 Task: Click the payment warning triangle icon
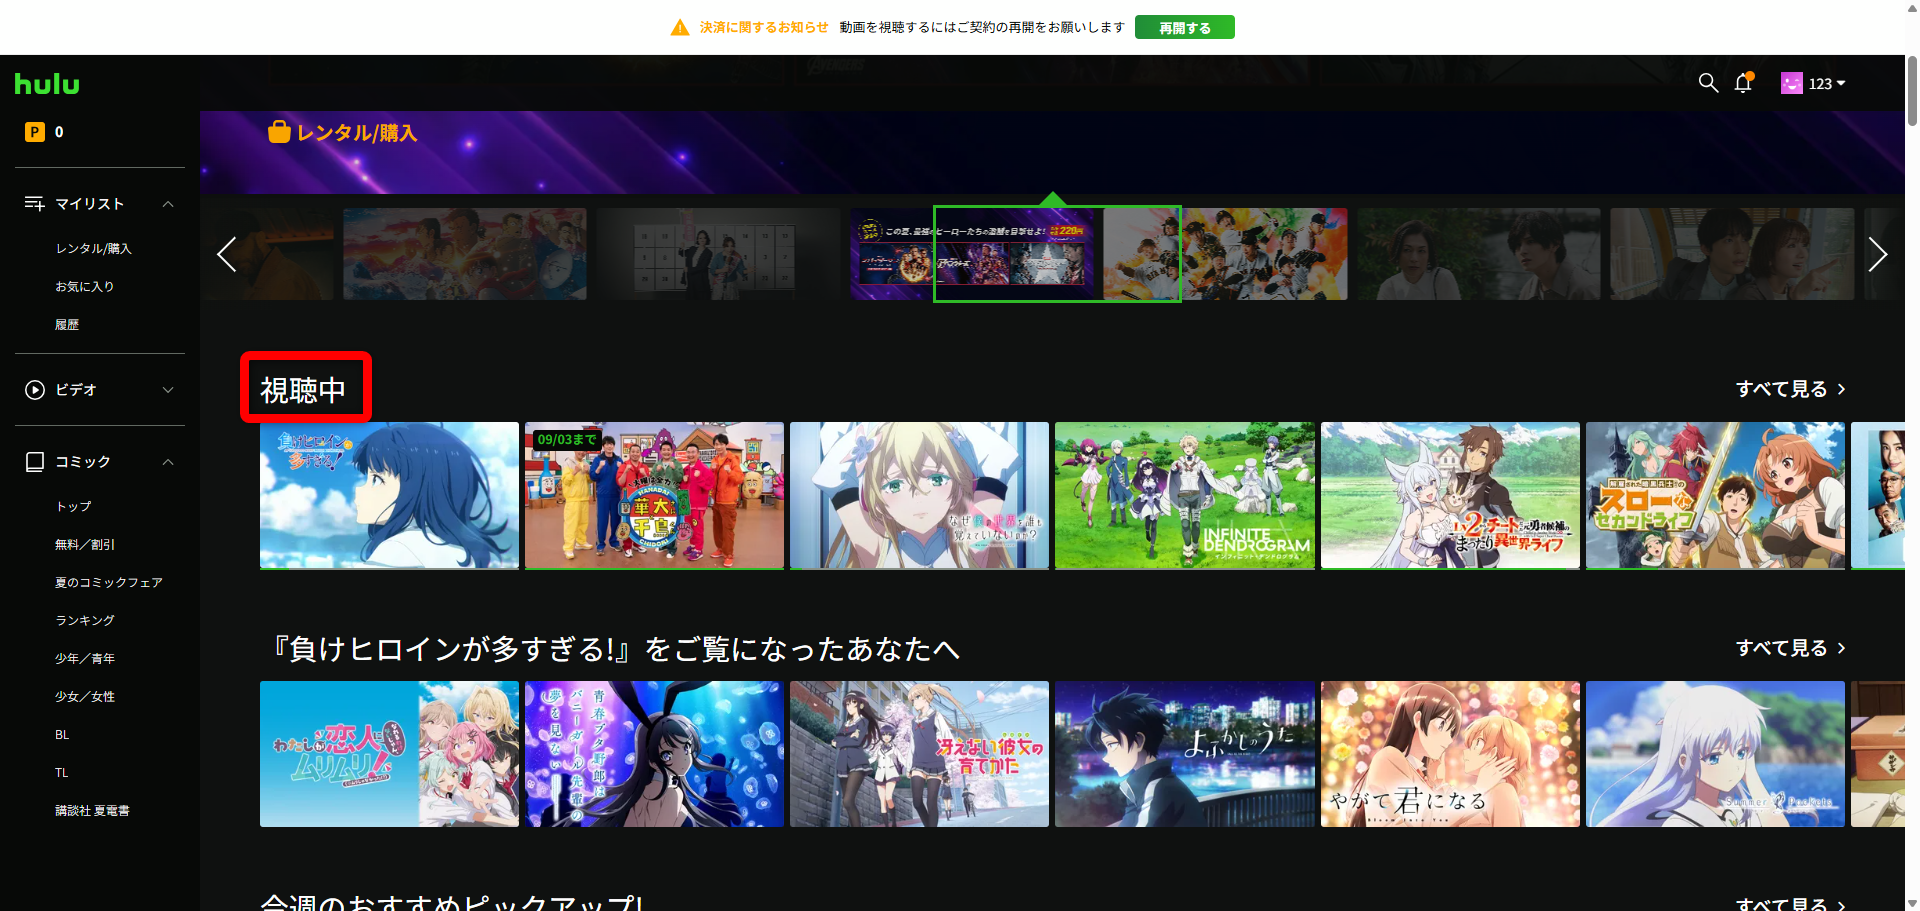point(680,28)
